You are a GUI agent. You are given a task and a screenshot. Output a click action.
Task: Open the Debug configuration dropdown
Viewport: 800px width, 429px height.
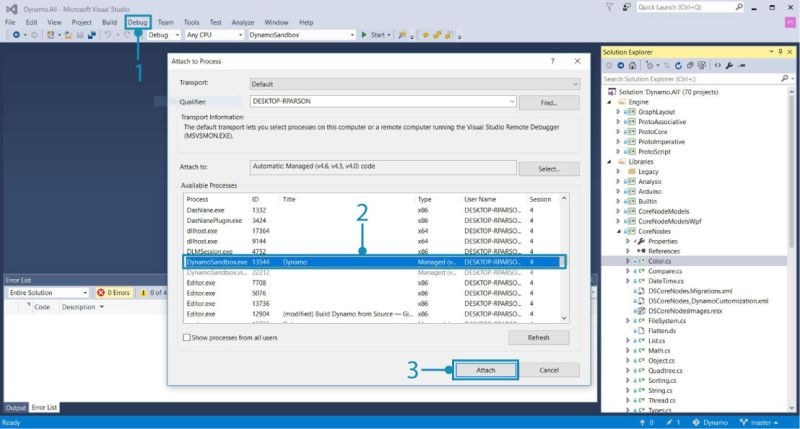[x=177, y=35]
